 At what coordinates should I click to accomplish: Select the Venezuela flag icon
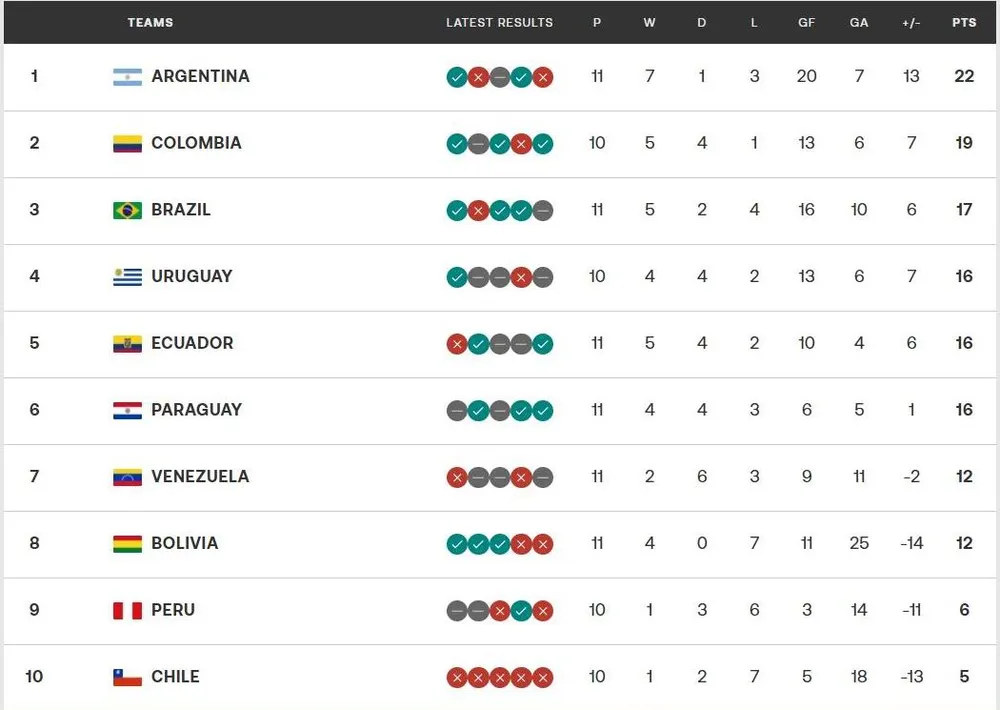128,477
